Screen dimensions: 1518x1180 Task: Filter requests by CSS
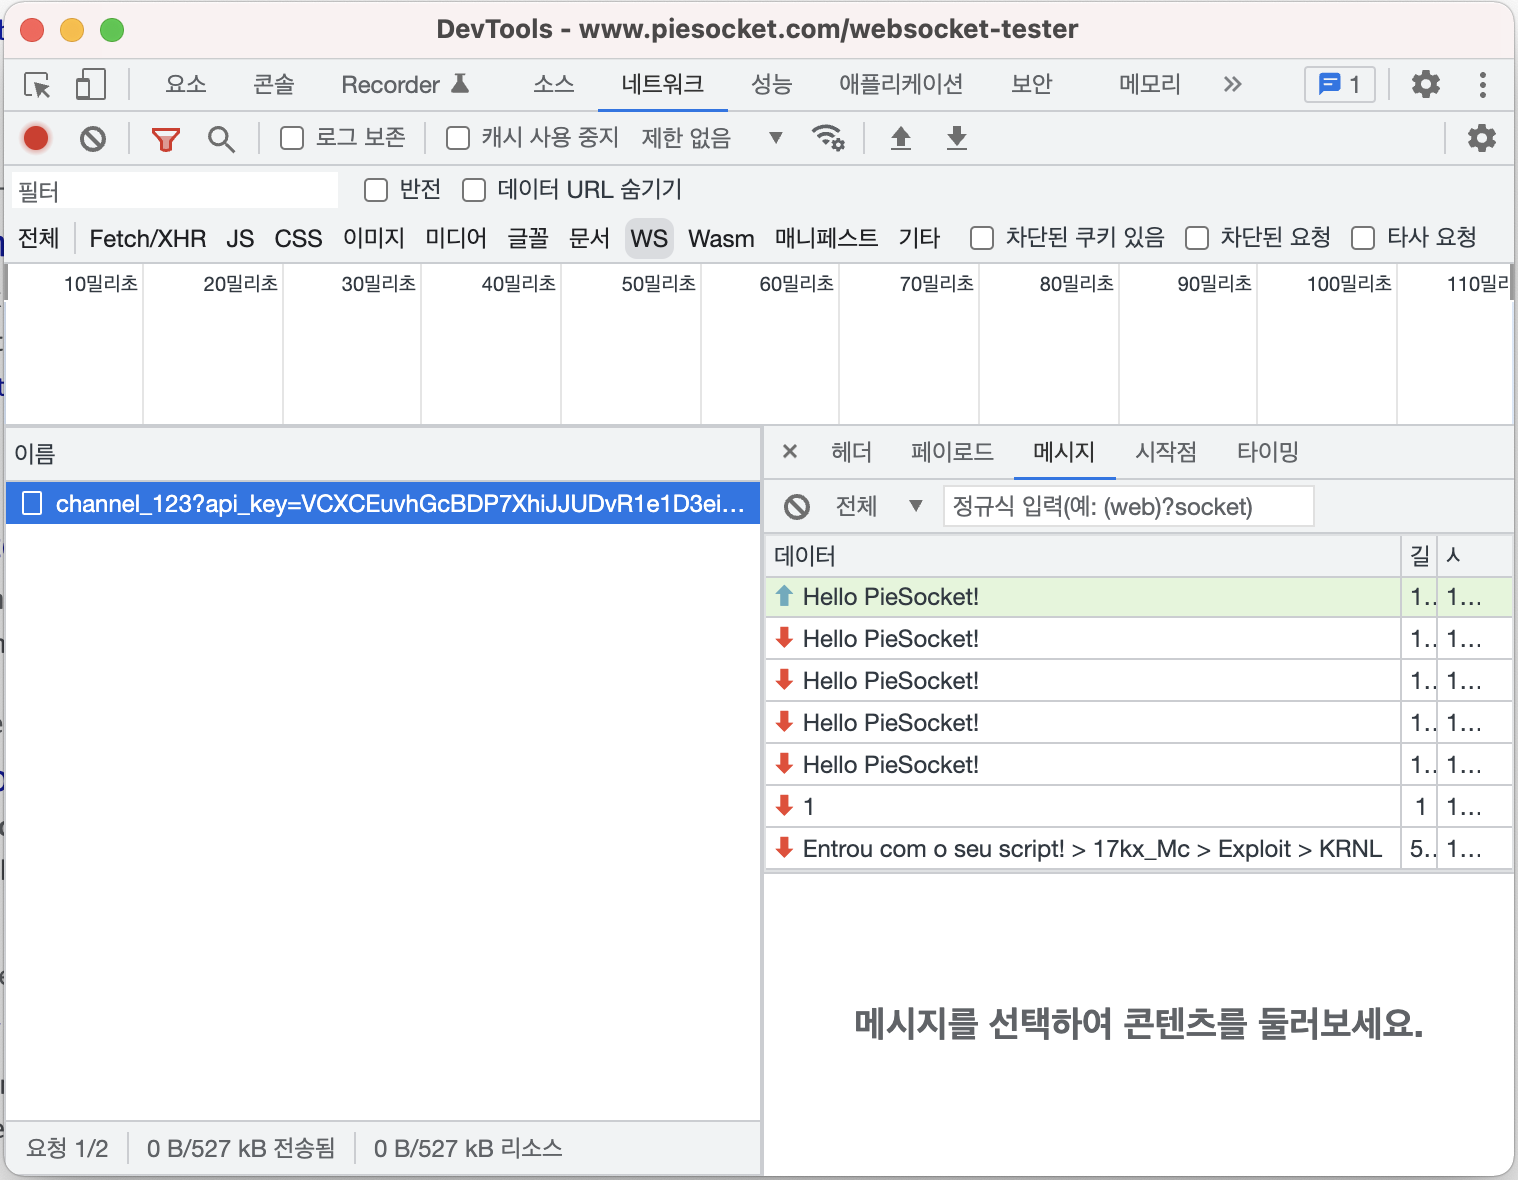tap(298, 238)
